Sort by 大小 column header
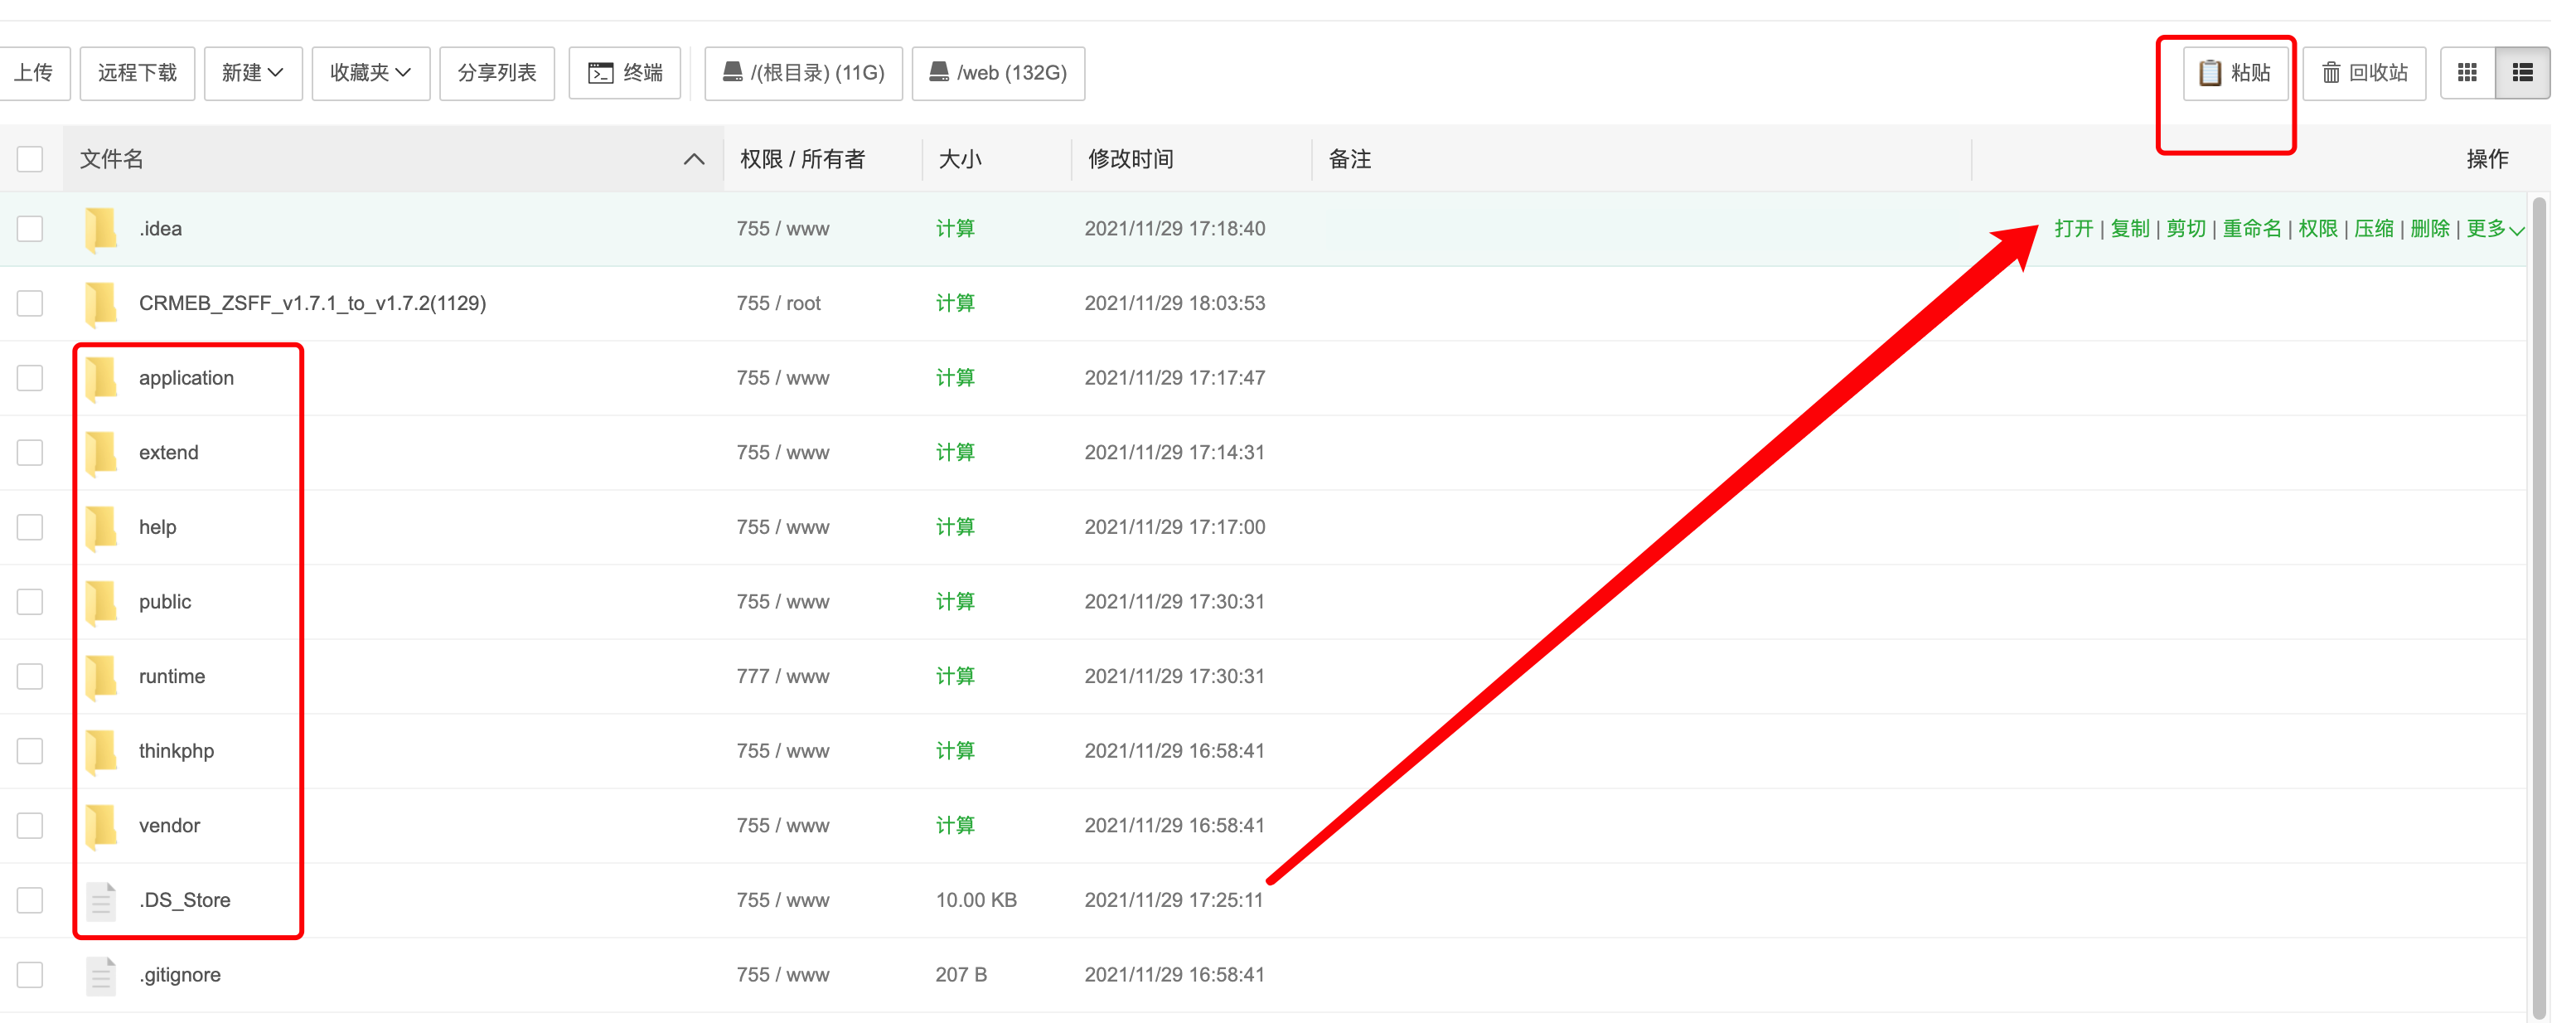 (960, 159)
